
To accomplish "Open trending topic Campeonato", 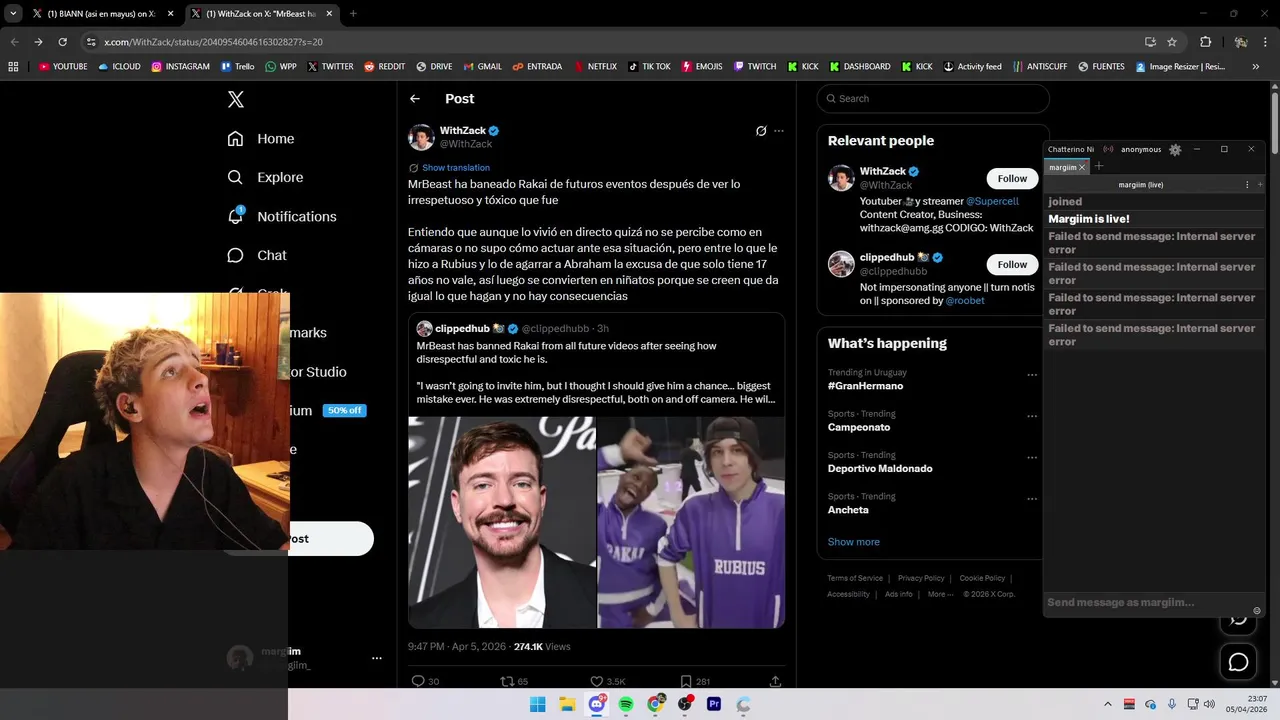I will pos(859,427).
